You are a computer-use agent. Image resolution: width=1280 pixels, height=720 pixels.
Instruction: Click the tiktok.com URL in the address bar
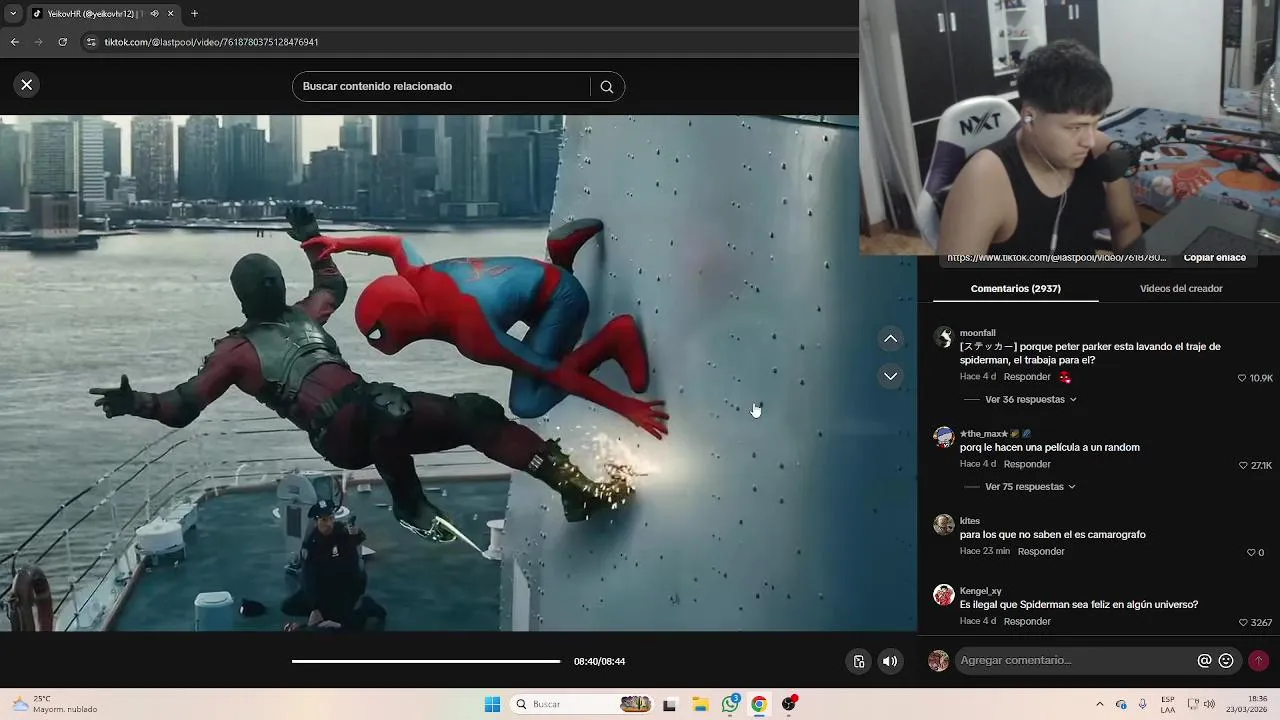pyautogui.click(x=211, y=42)
